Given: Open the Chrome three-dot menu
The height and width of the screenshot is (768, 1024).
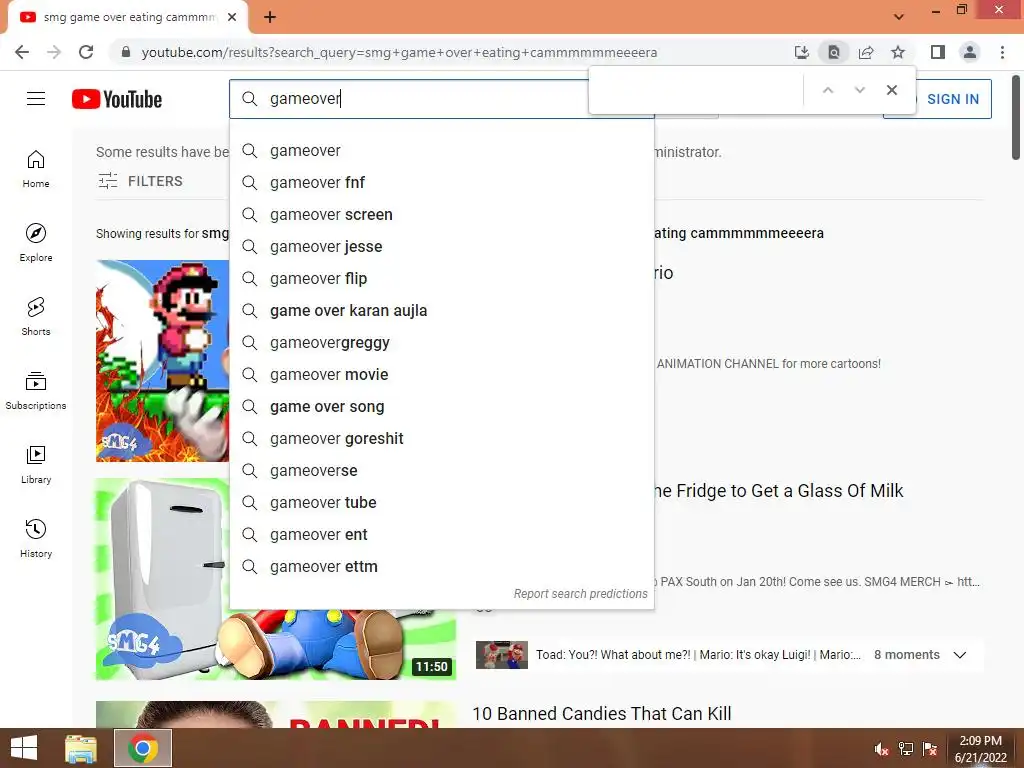Looking at the screenshot, I should point(1002,52).
